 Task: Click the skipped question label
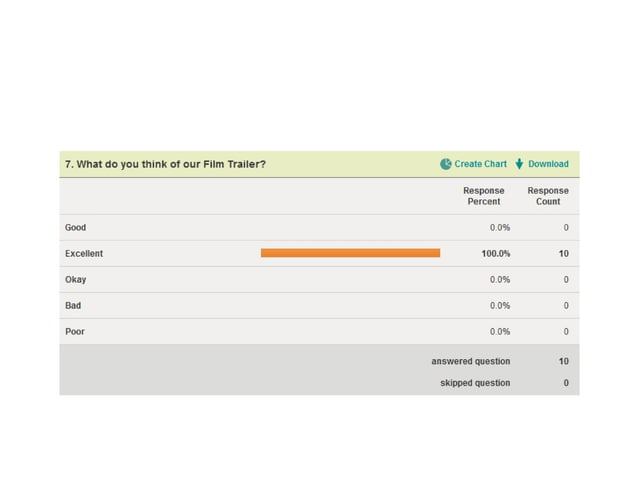coord(475,383)
